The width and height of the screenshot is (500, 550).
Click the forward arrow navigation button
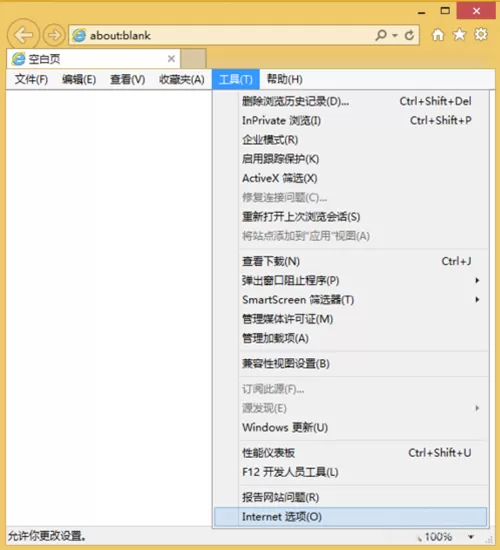(54, 35)
